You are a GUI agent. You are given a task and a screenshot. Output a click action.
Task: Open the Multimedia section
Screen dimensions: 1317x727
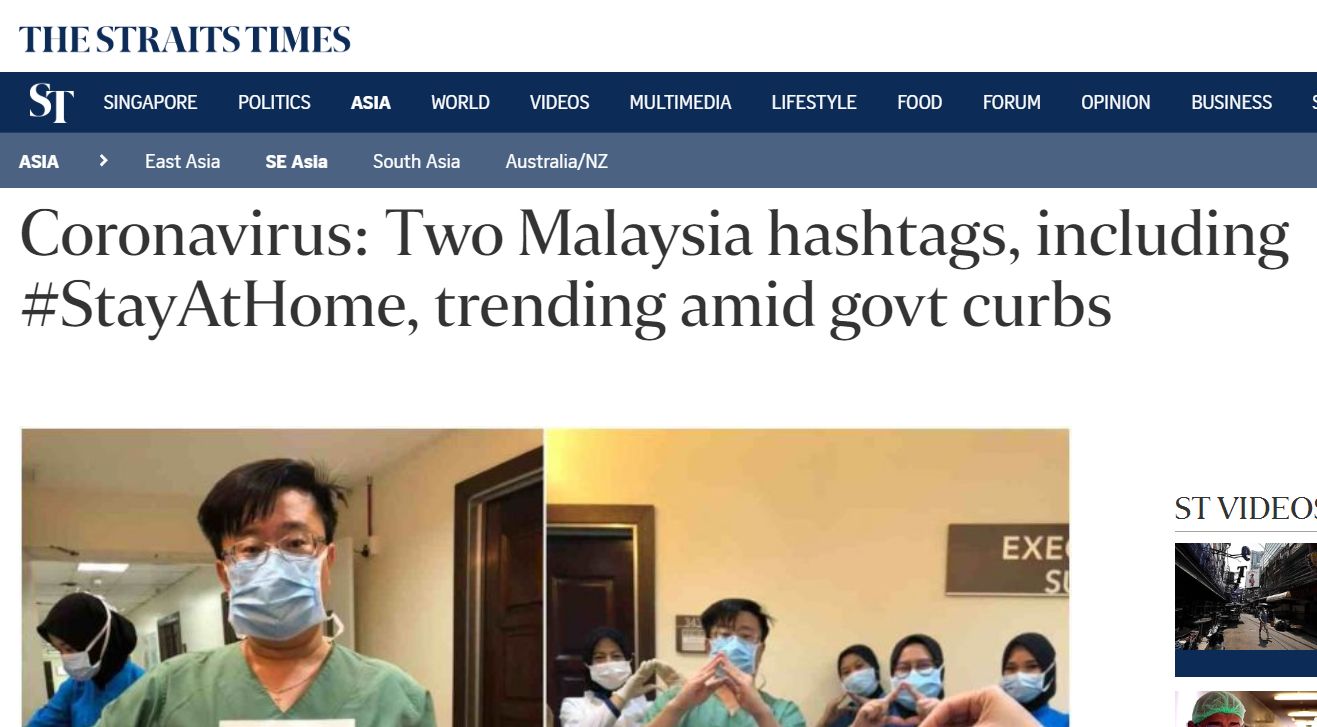coord(680,102)
